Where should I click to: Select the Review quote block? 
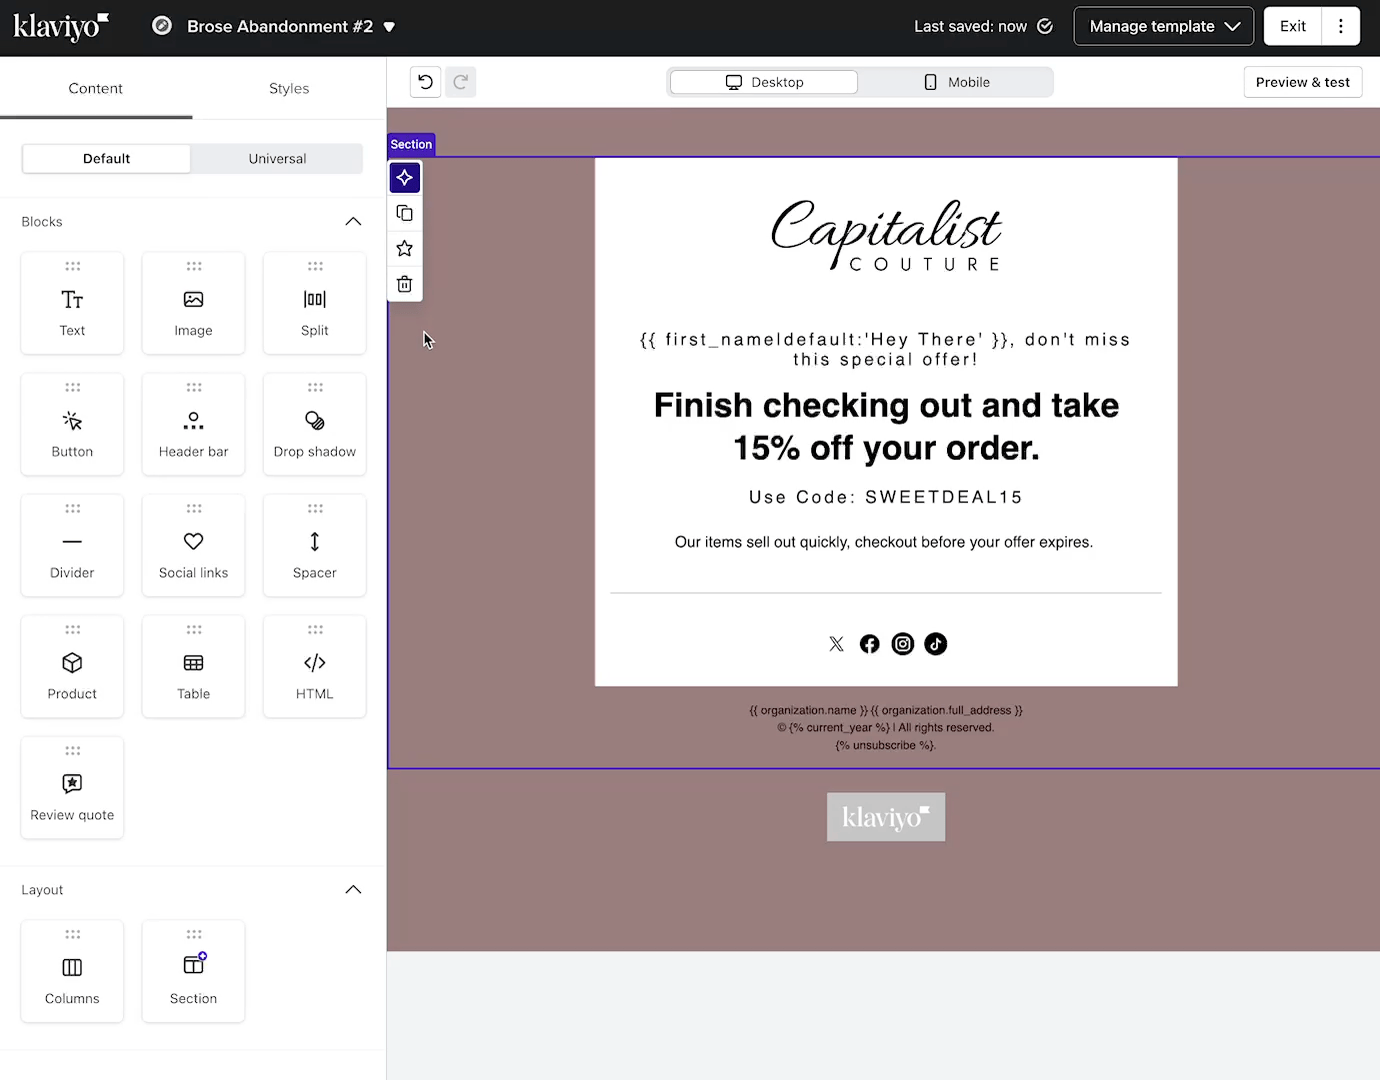tap(72, 787)
